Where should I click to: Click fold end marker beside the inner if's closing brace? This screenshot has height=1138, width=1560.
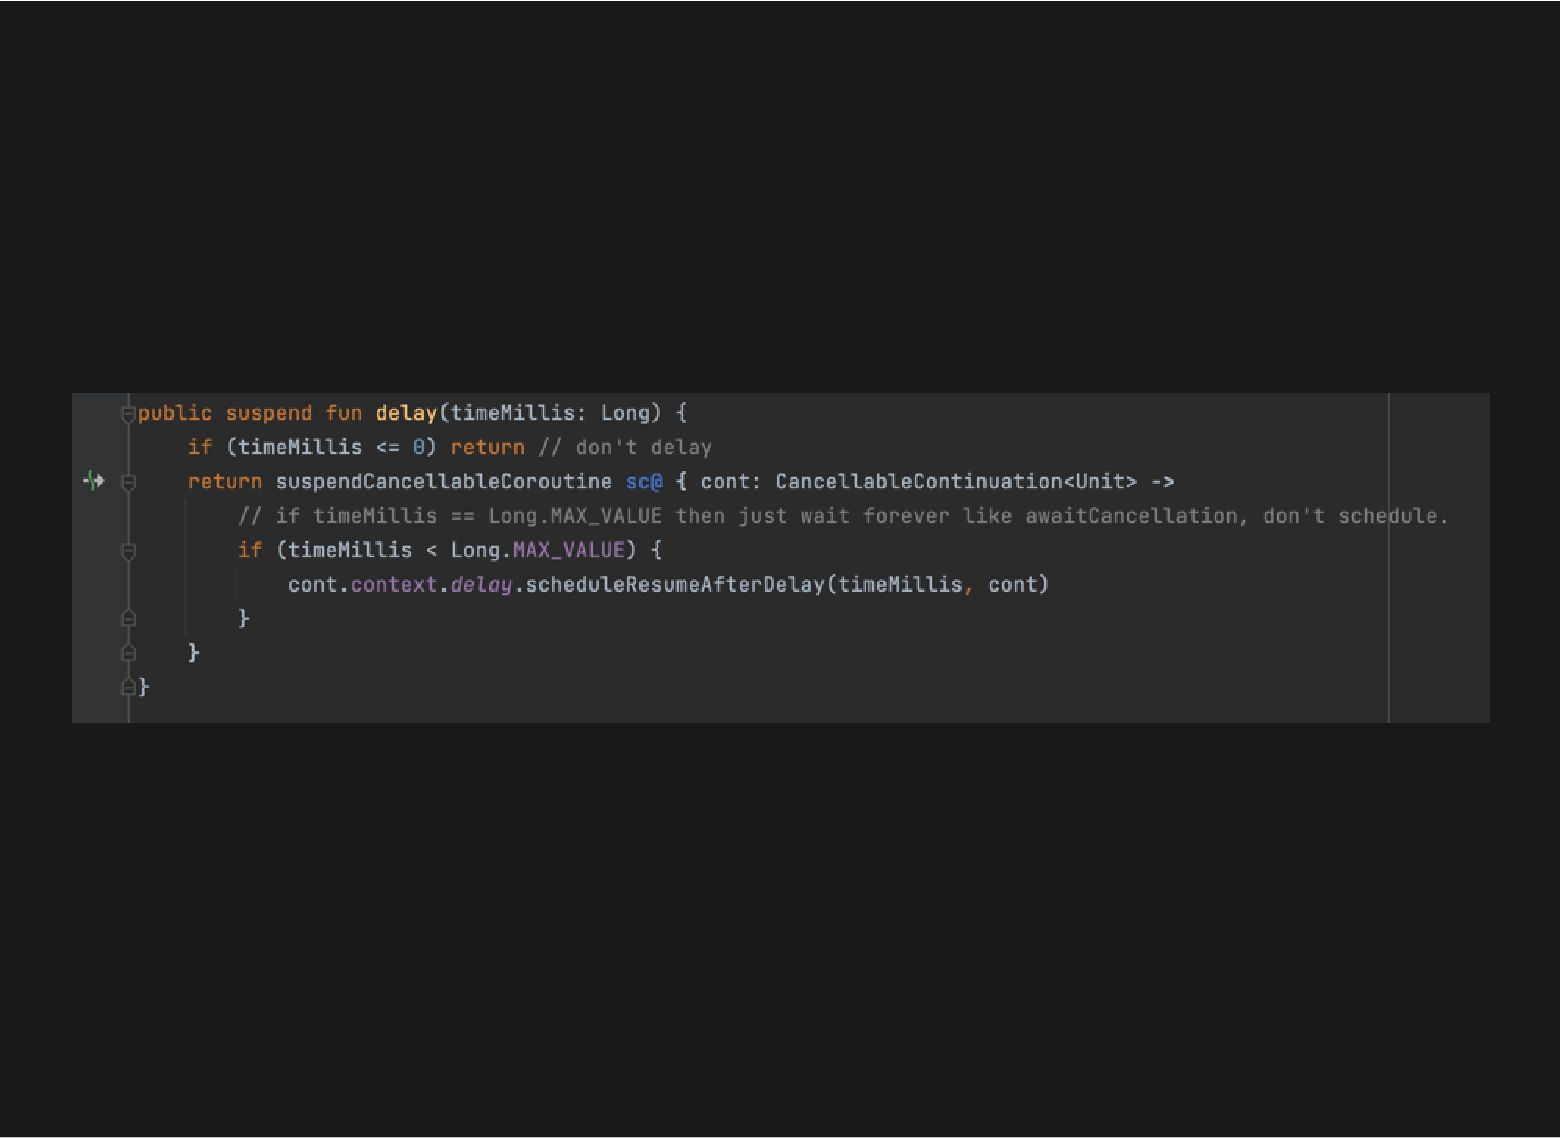click(x=128, y=619)
